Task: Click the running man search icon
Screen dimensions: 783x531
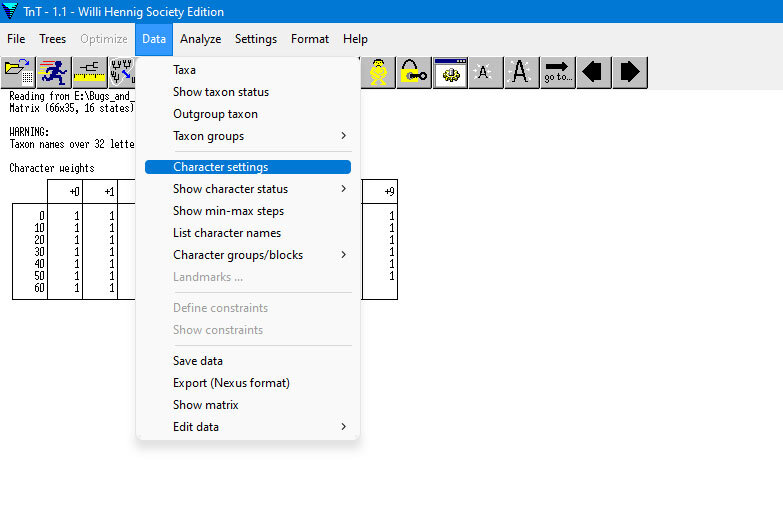Action: coord(54,72)
